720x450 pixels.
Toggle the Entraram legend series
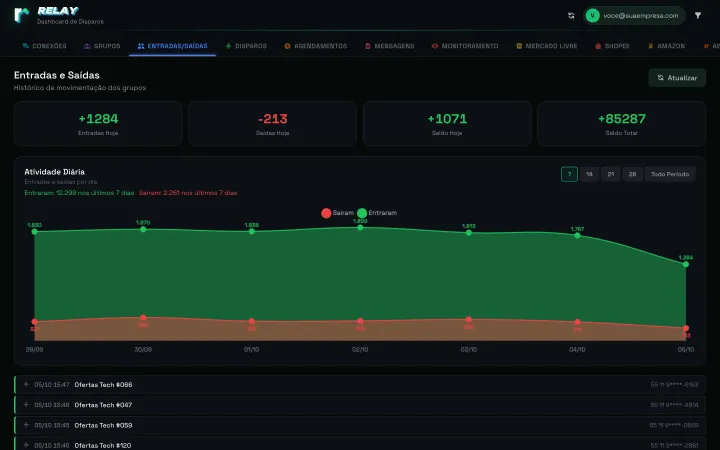[x=377, y=213]
